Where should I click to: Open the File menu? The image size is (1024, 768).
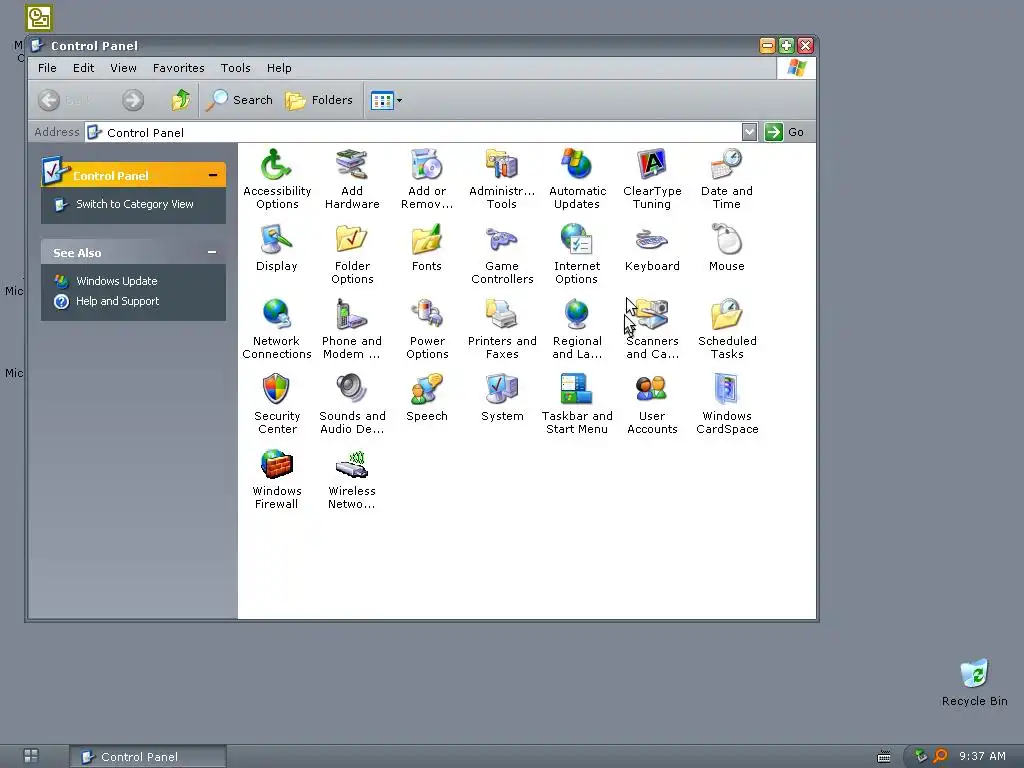tap(47, 68)
